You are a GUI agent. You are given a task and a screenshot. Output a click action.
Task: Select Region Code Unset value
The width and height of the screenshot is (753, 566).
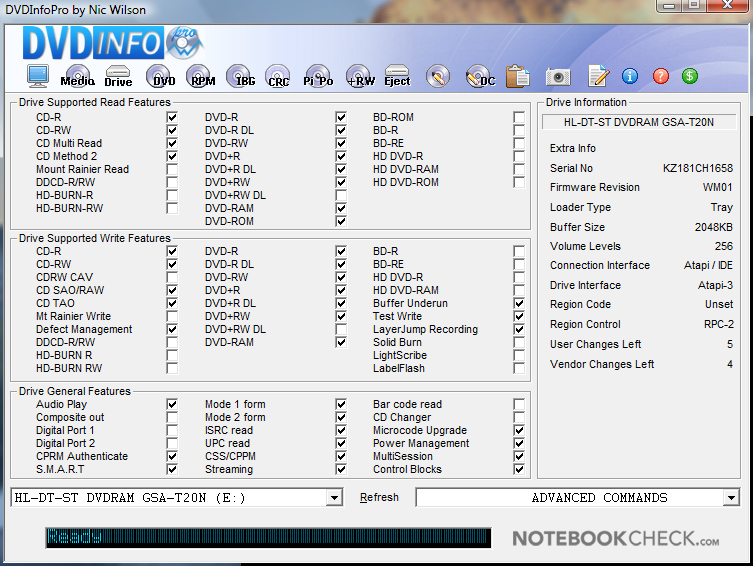coord(719,304)
